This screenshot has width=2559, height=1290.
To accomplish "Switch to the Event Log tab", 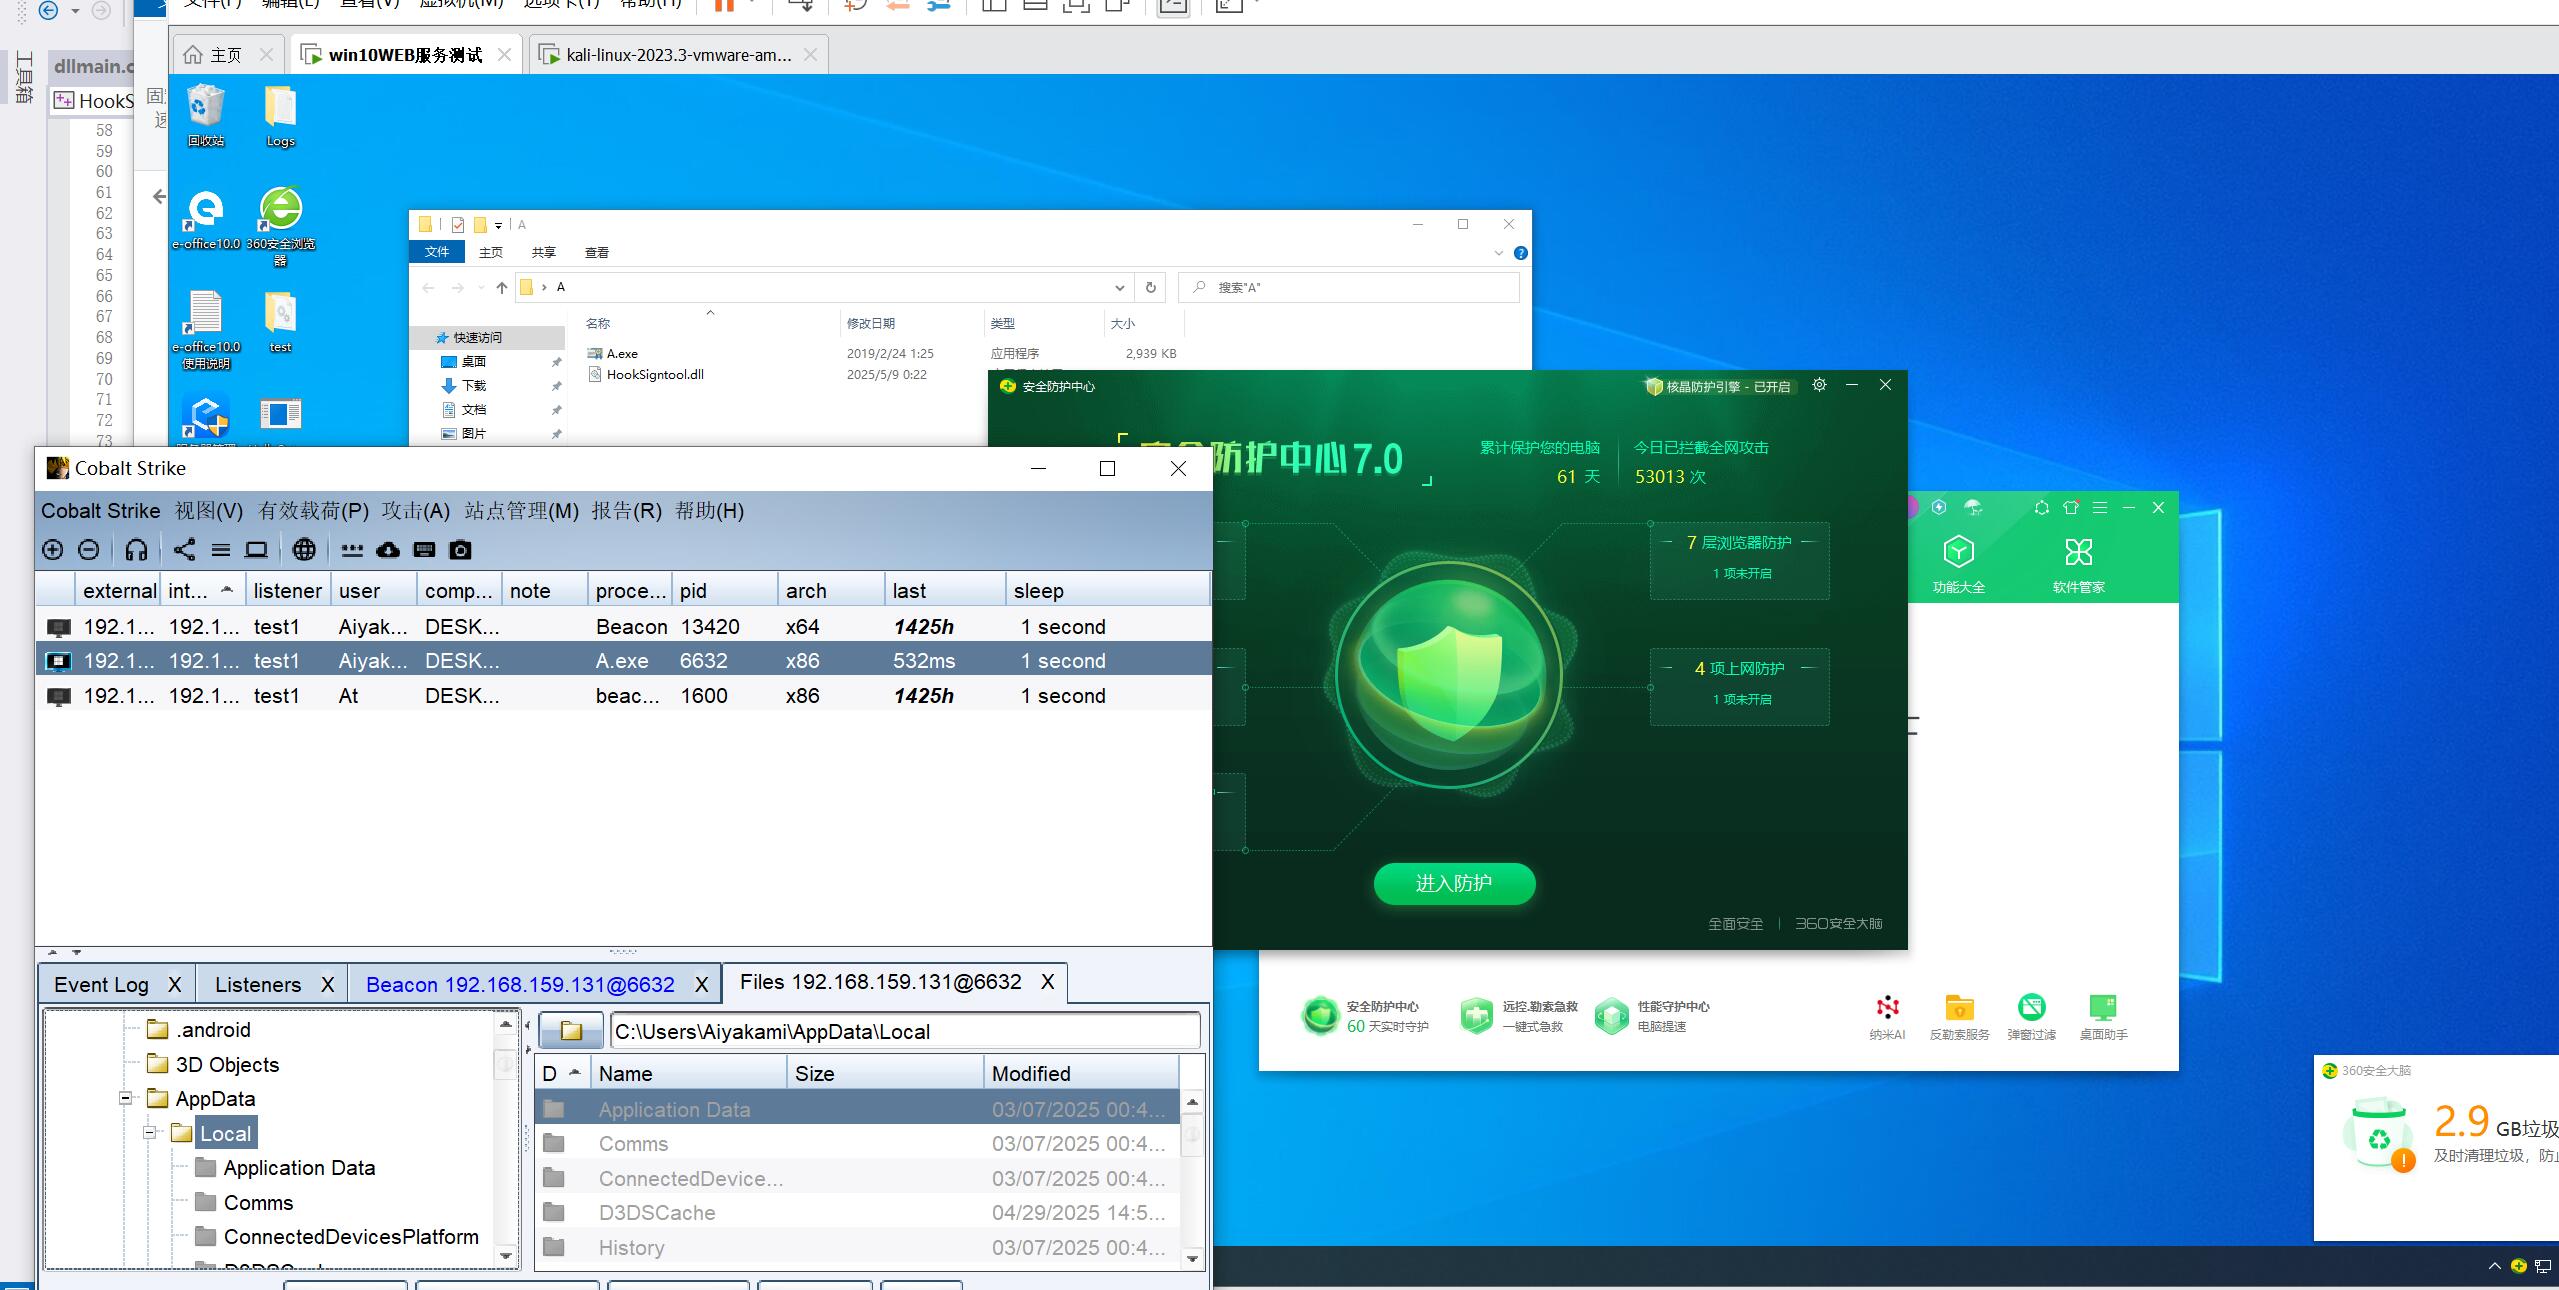I will 101,985.
